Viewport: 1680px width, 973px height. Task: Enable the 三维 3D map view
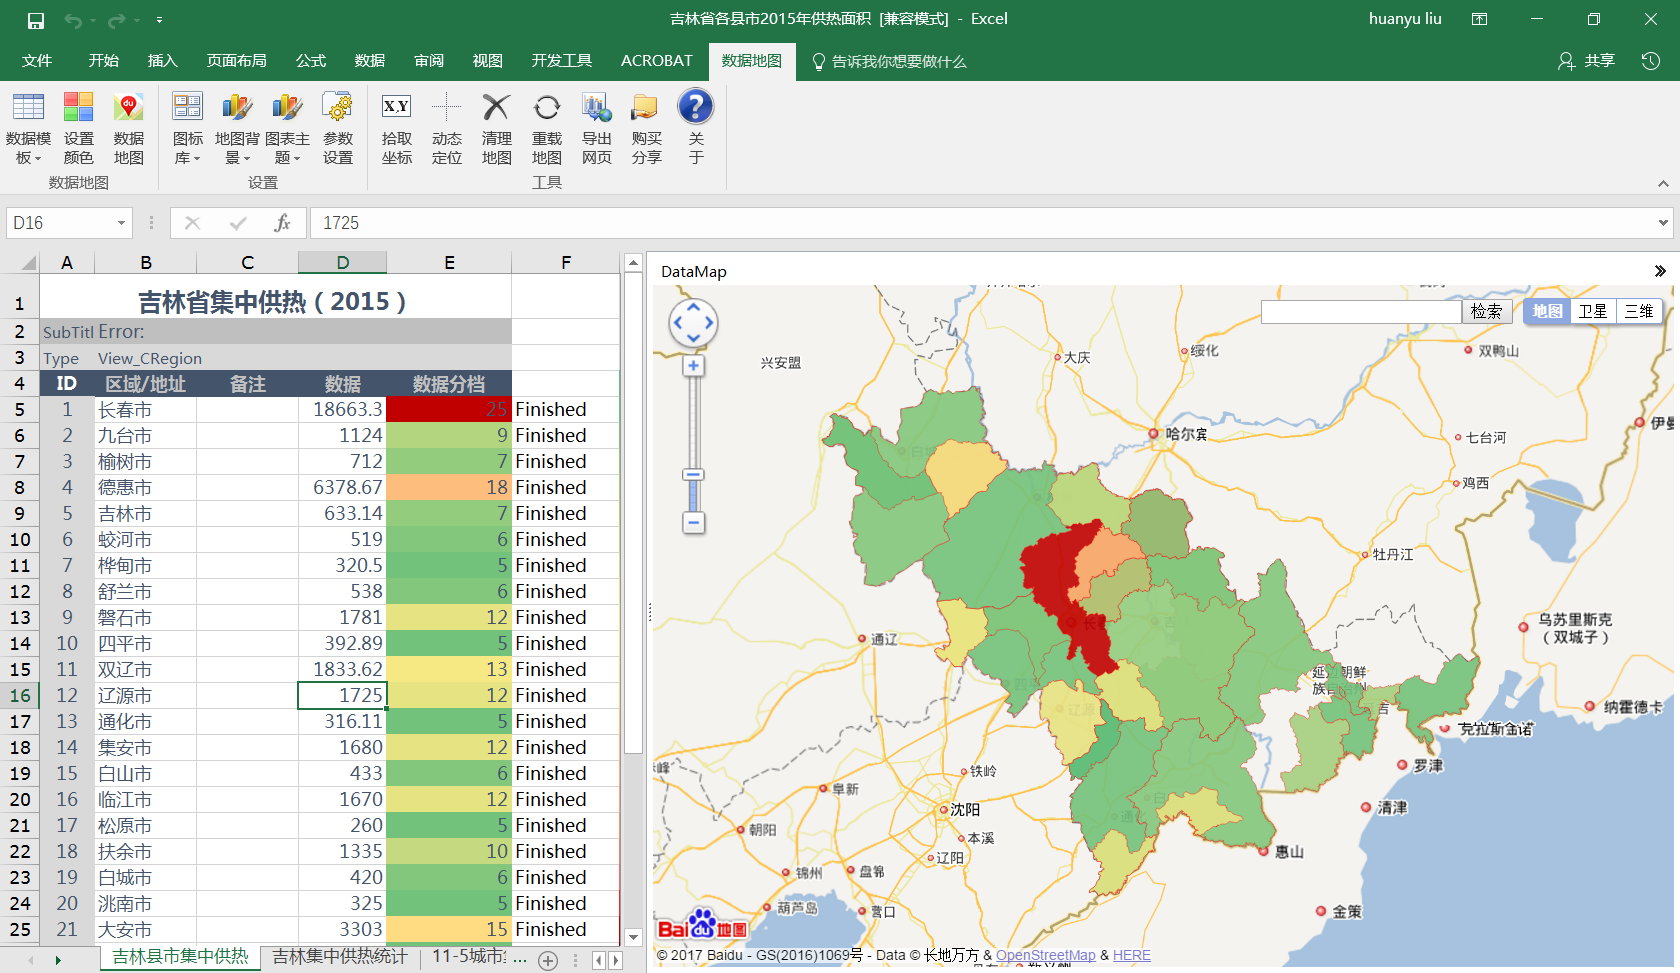(x=1639, y=311)
